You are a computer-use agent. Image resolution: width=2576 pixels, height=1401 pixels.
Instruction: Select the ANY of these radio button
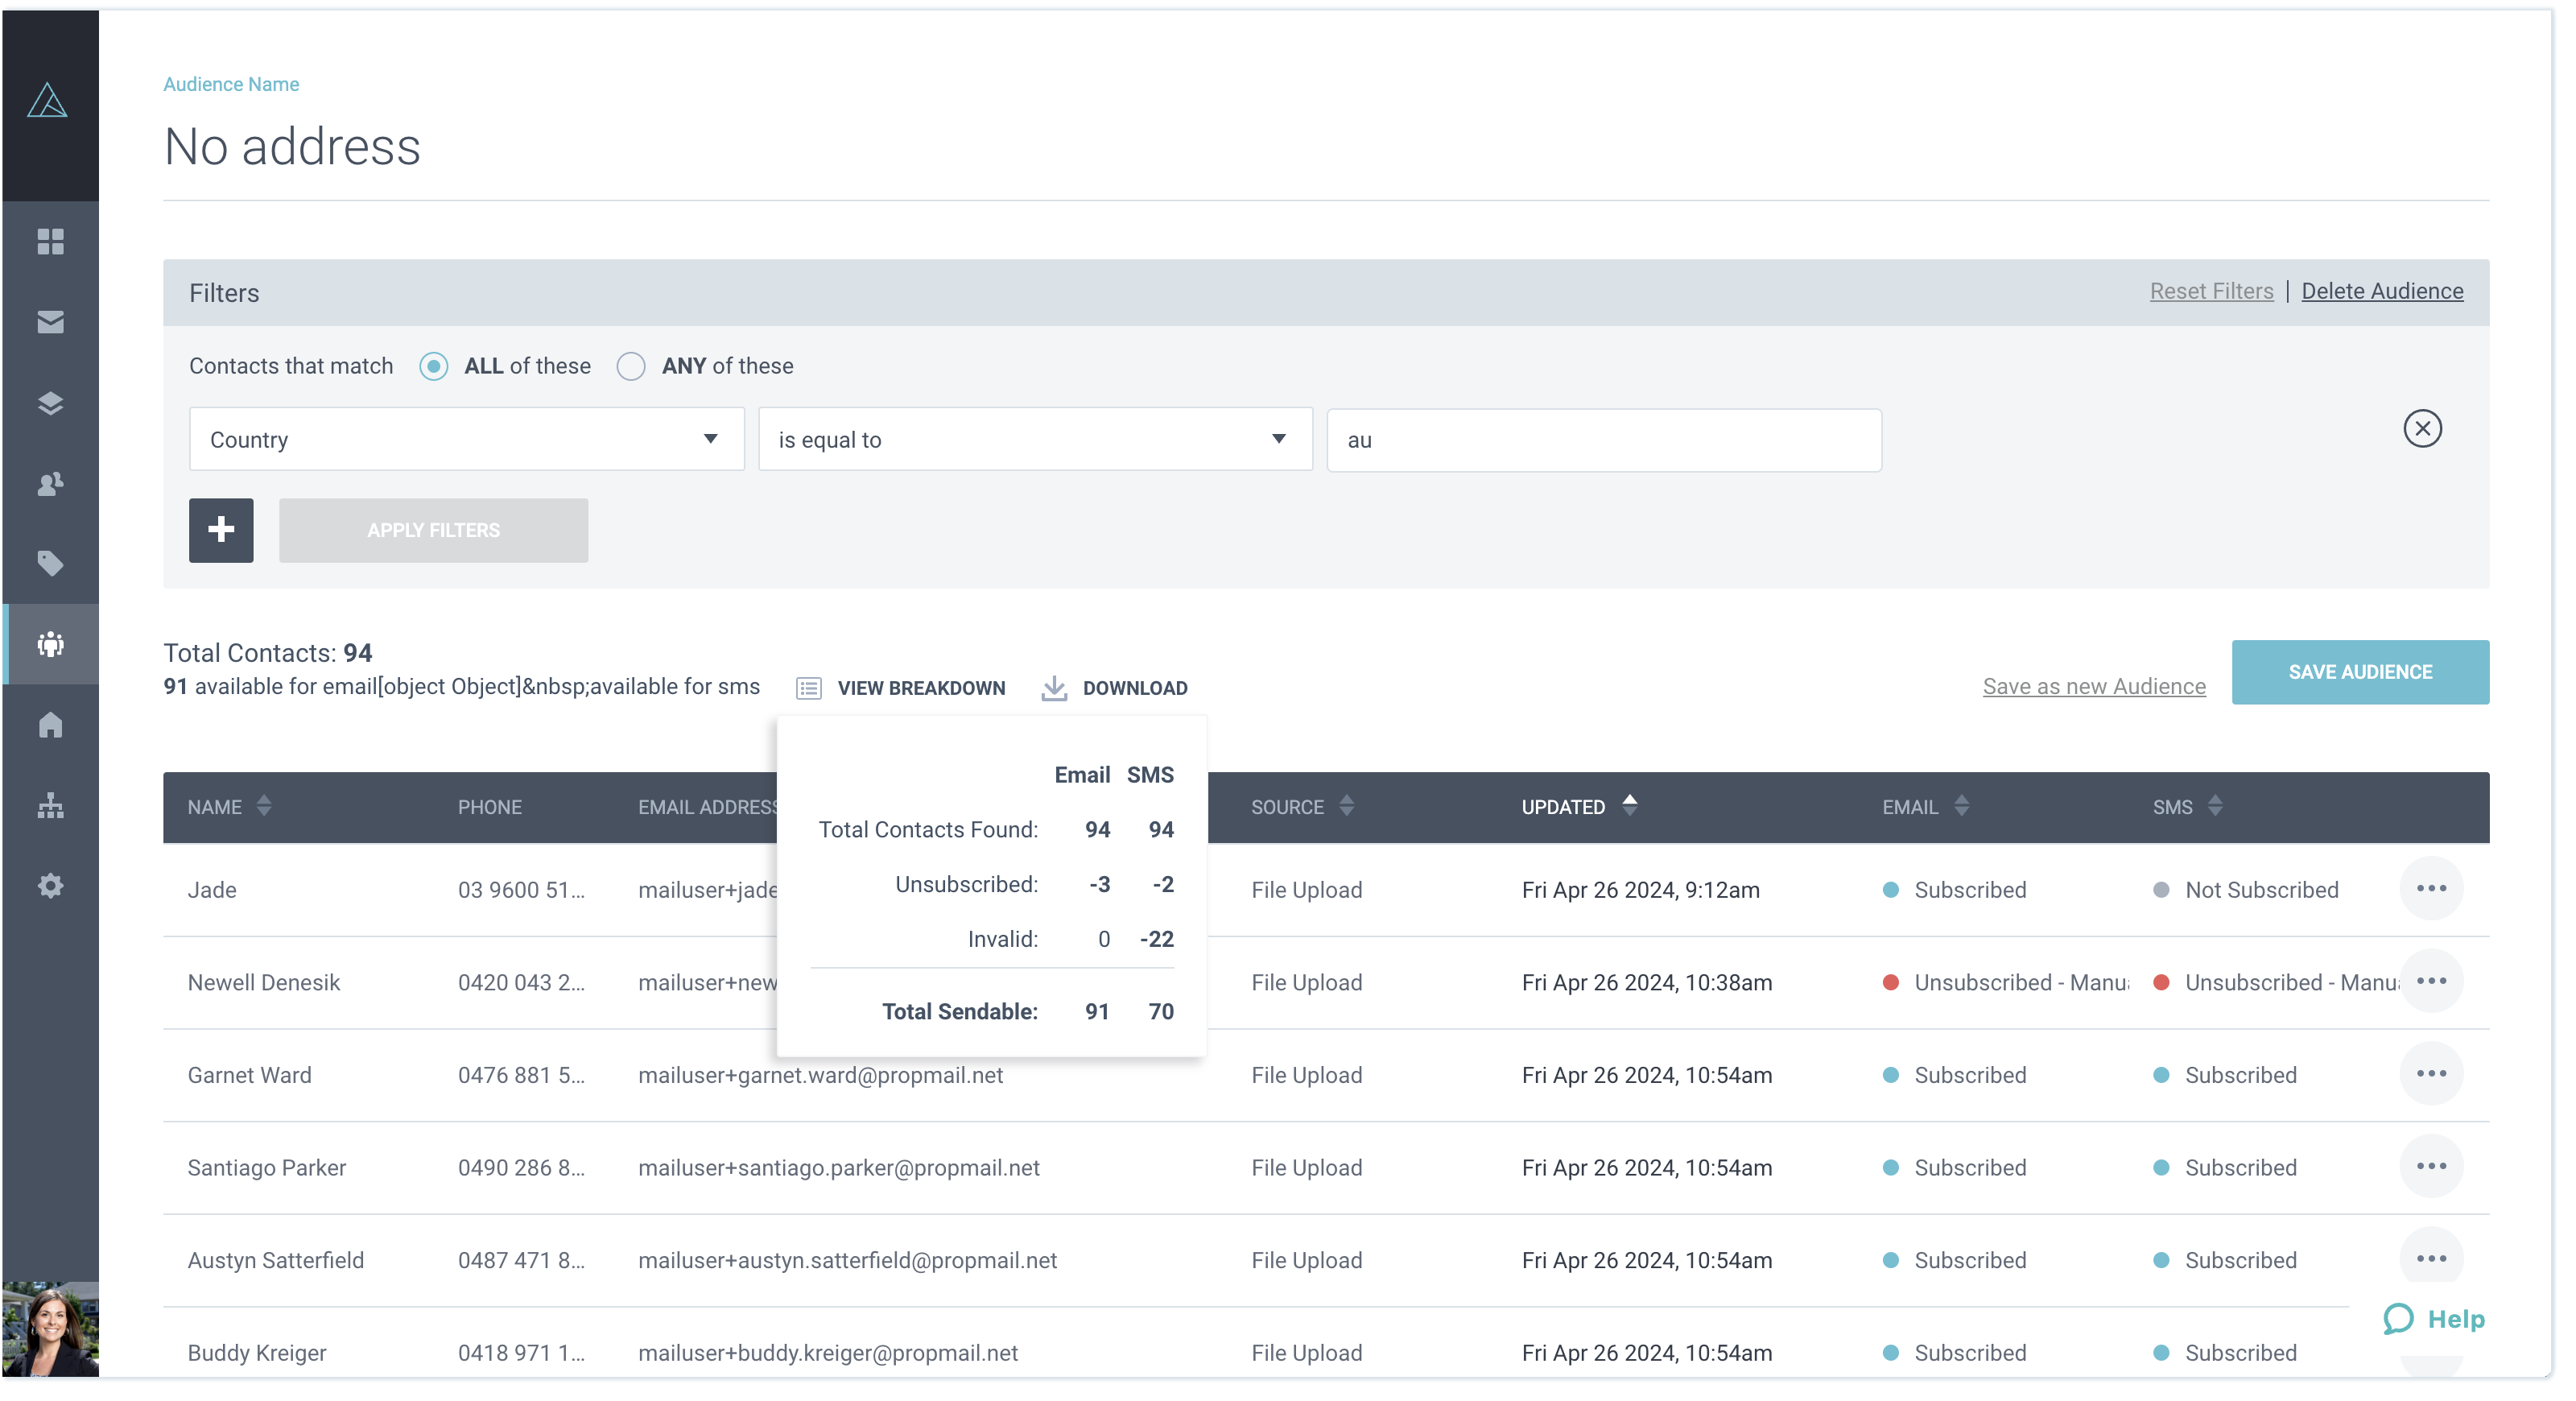[631, 367]
